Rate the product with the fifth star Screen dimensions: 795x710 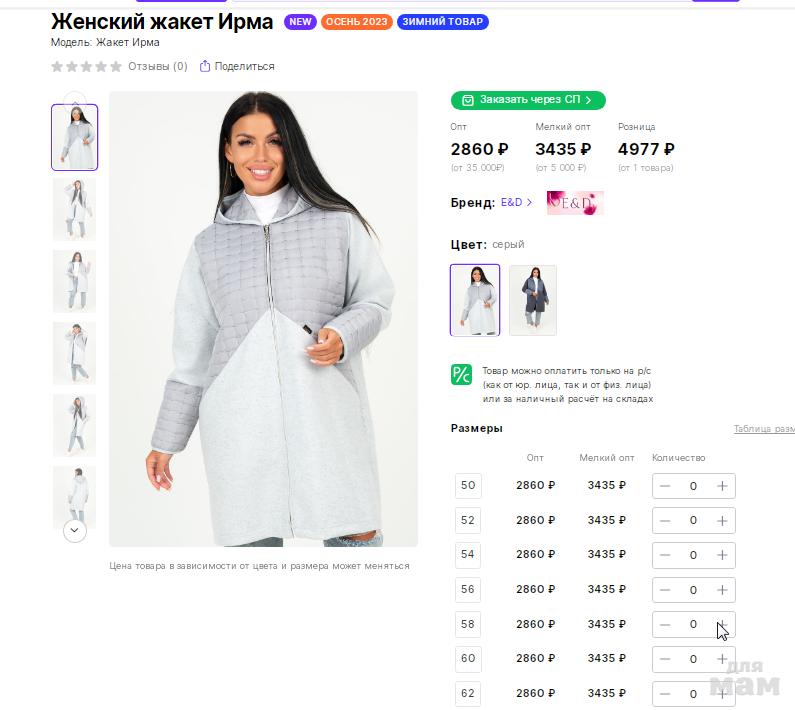[x=116, y=66]
